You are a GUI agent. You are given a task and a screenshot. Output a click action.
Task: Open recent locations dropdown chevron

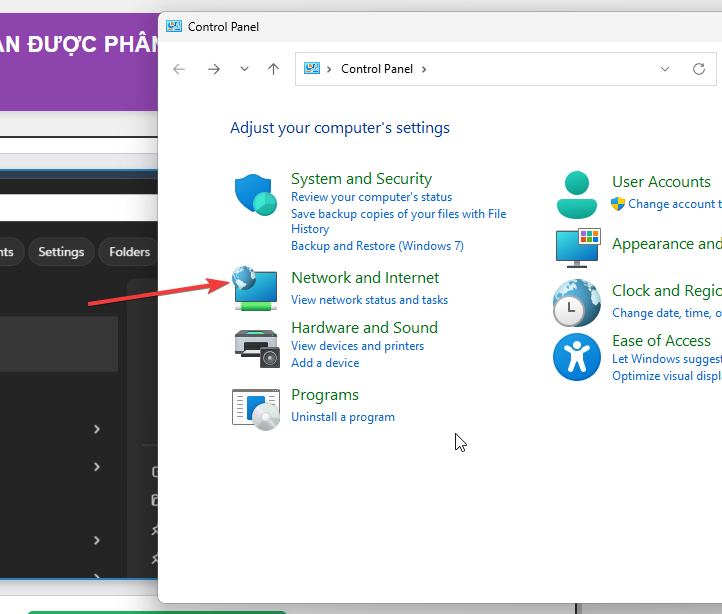245,69
